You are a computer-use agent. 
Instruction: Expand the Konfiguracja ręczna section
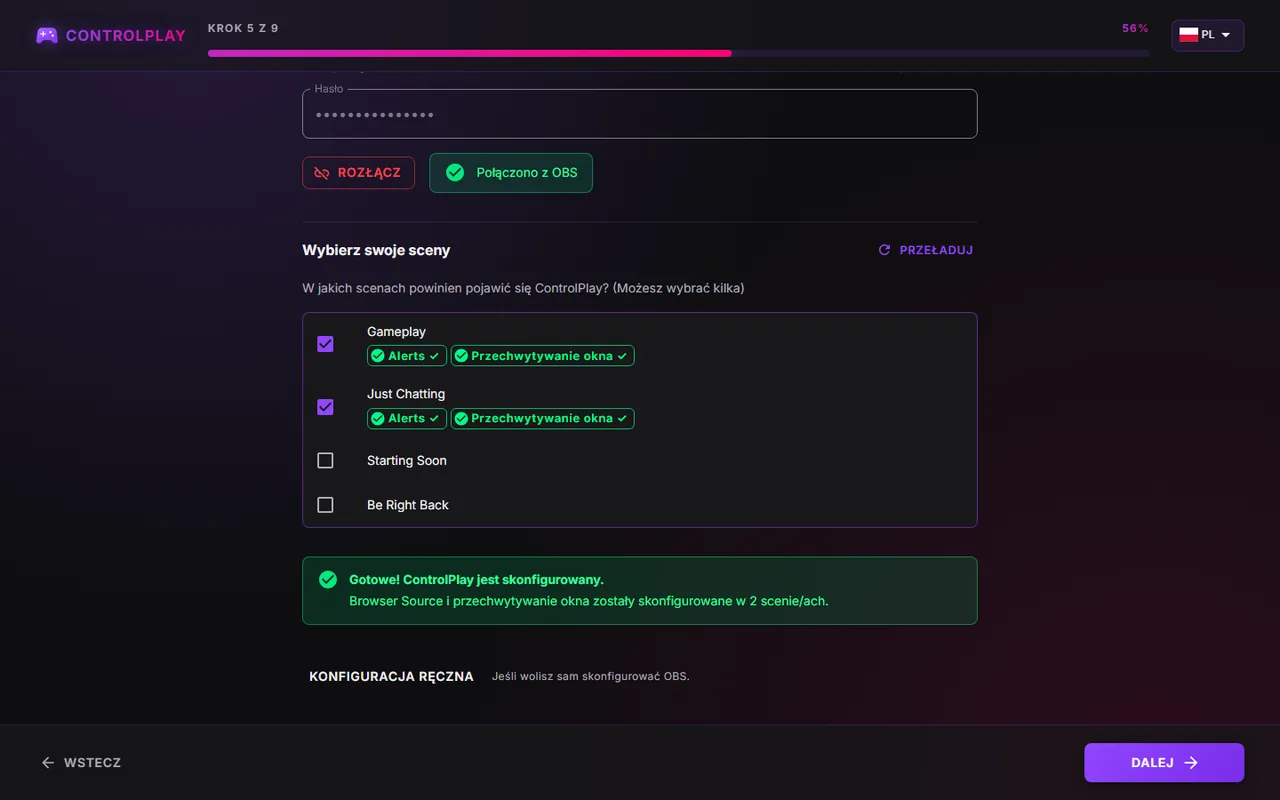point(391,677)
